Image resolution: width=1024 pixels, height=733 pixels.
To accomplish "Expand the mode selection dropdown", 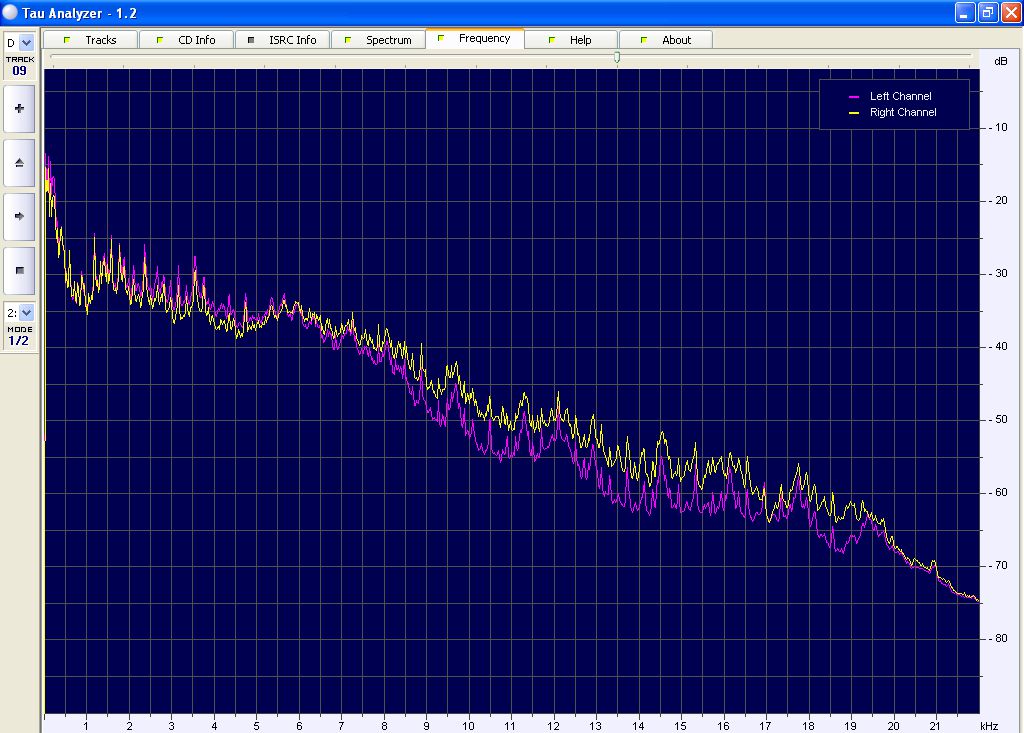I will pos(26,313).
